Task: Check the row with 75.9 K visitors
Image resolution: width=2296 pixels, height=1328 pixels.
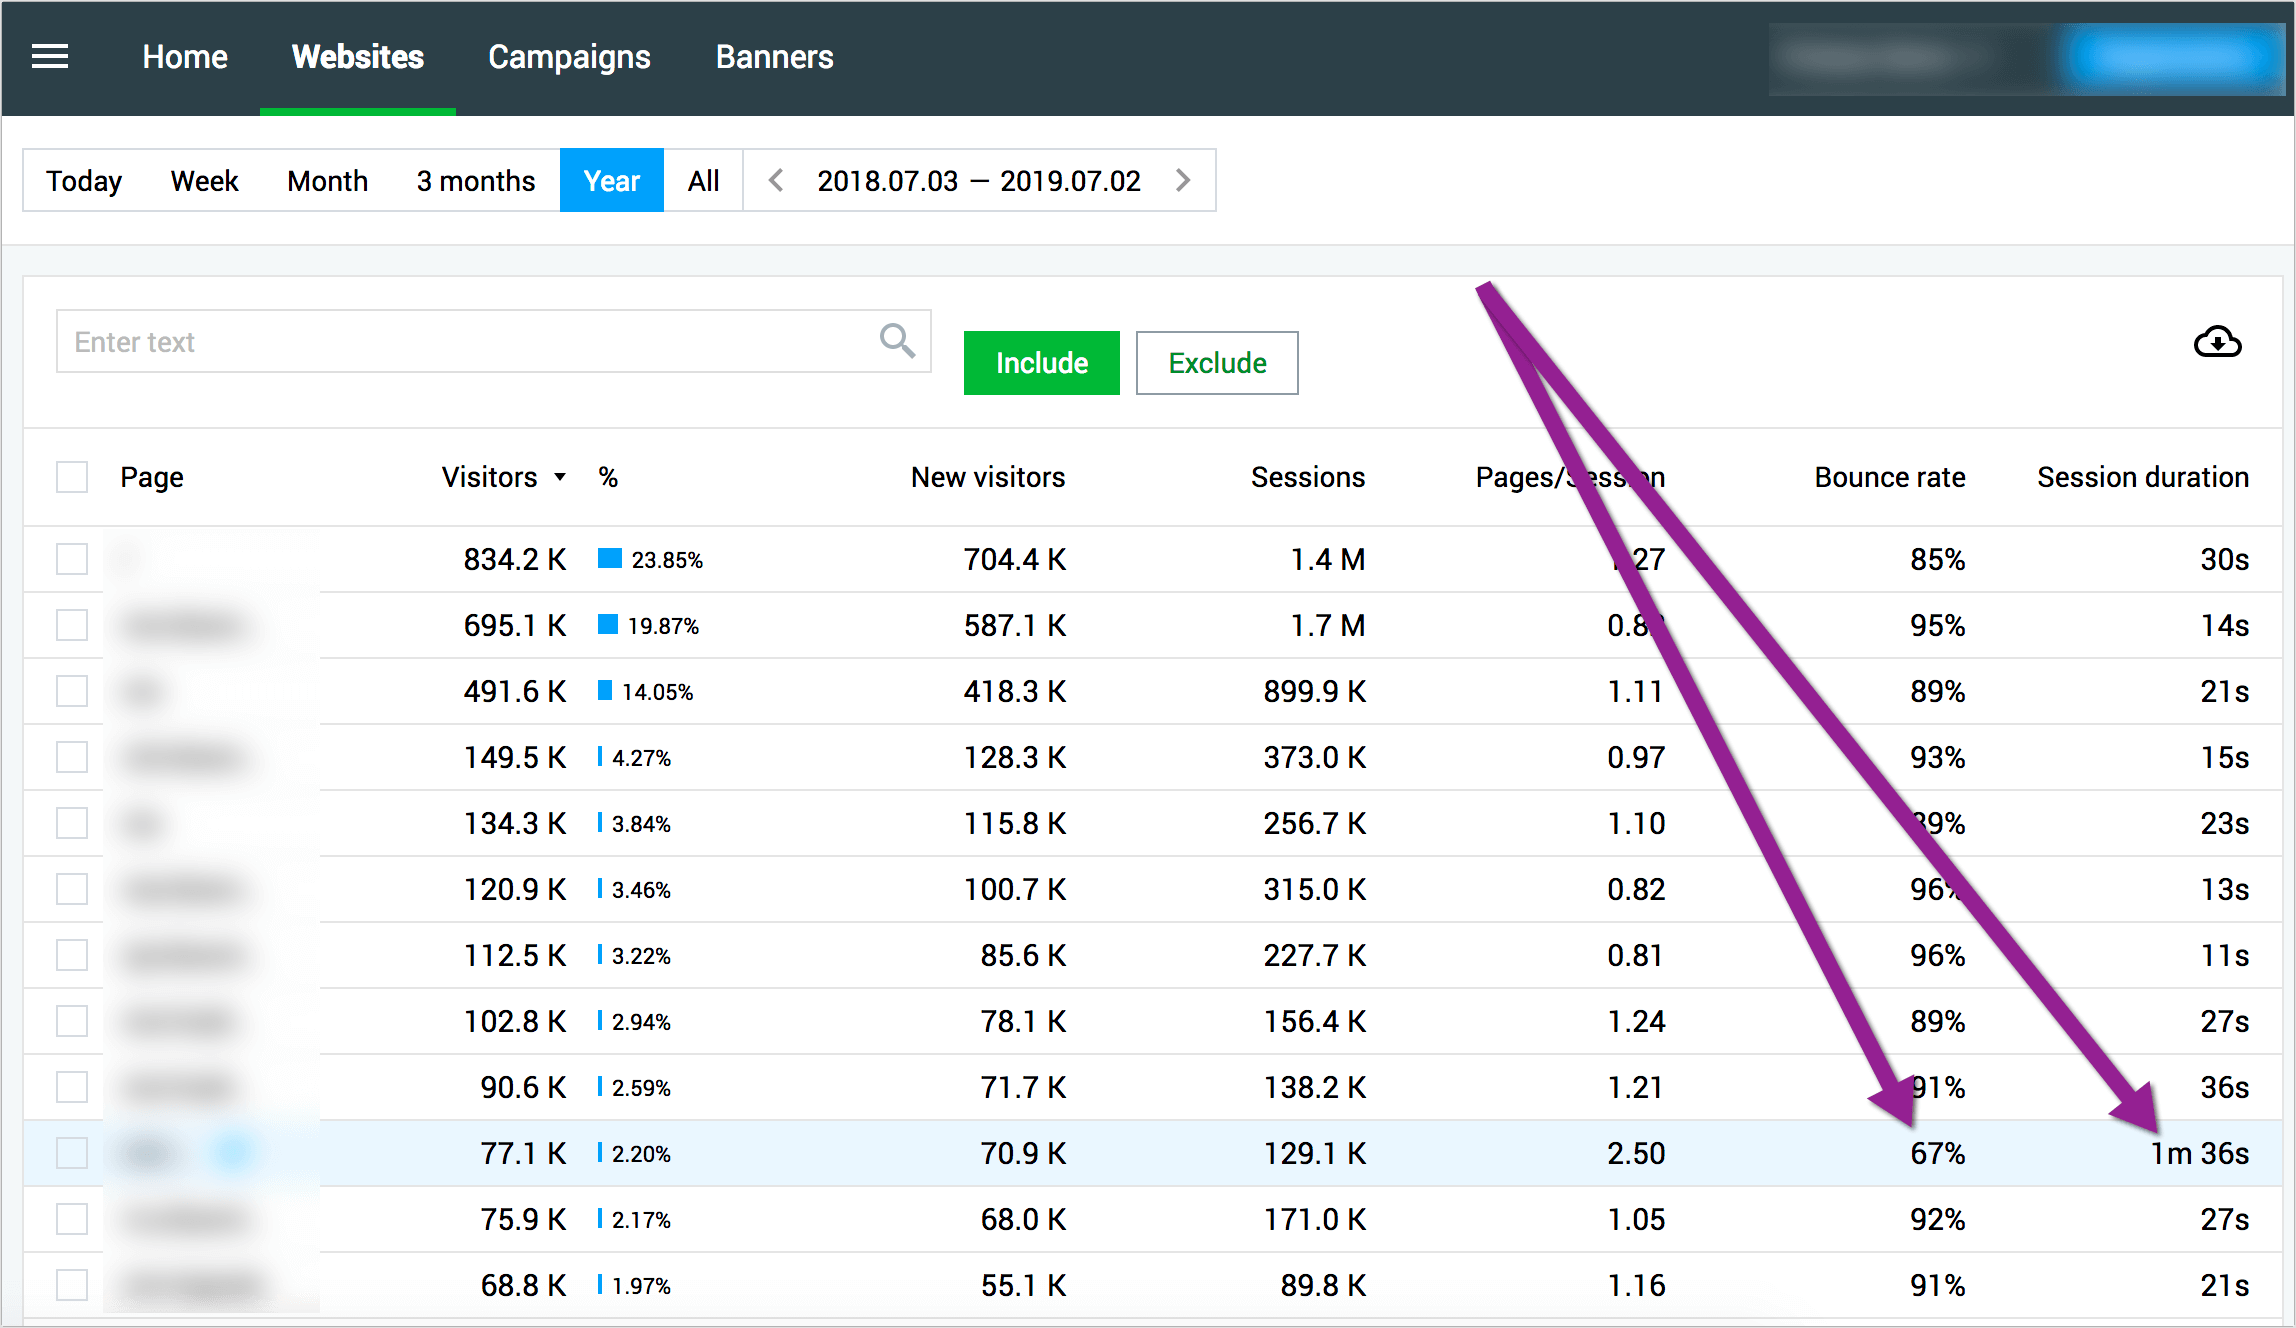Action: [x=72, y=1219]
